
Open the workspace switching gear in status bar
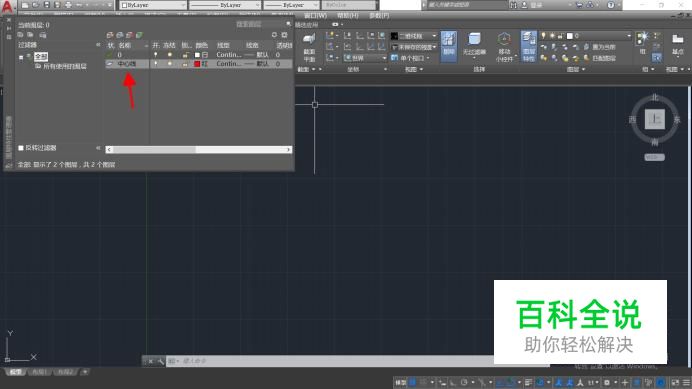coord(607,382)
